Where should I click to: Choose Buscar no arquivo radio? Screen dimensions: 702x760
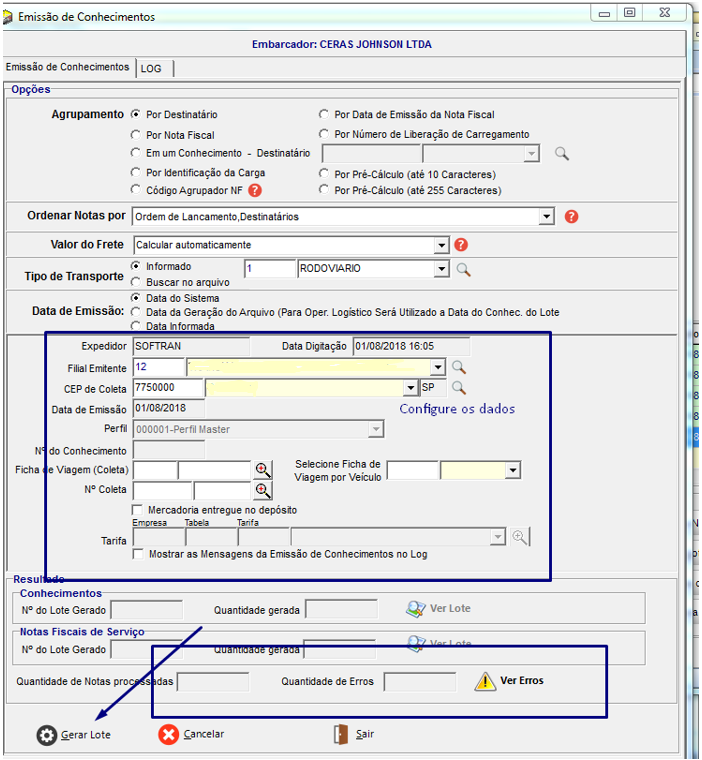point(136,282)
